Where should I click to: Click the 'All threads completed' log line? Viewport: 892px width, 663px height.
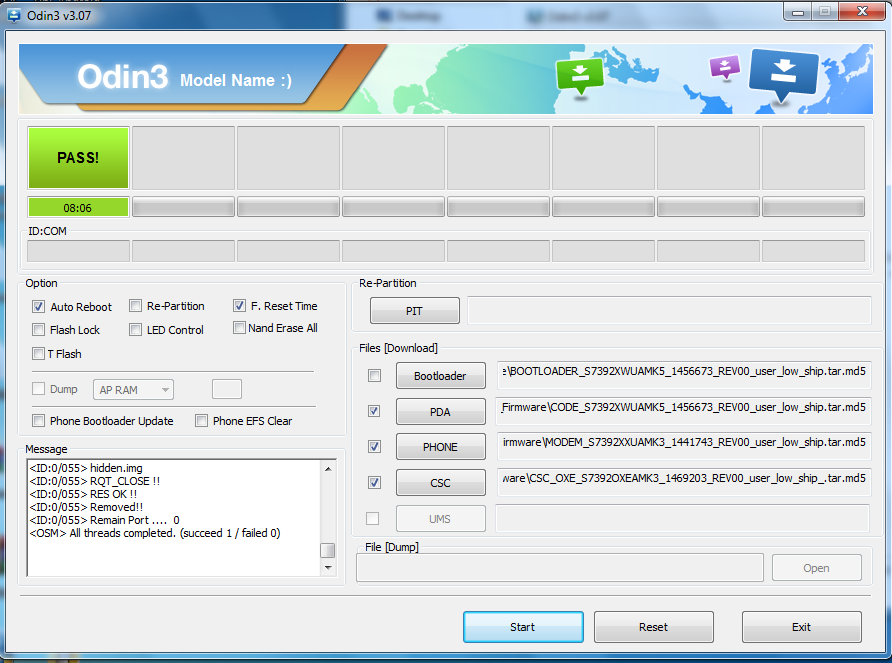[155, 533]
